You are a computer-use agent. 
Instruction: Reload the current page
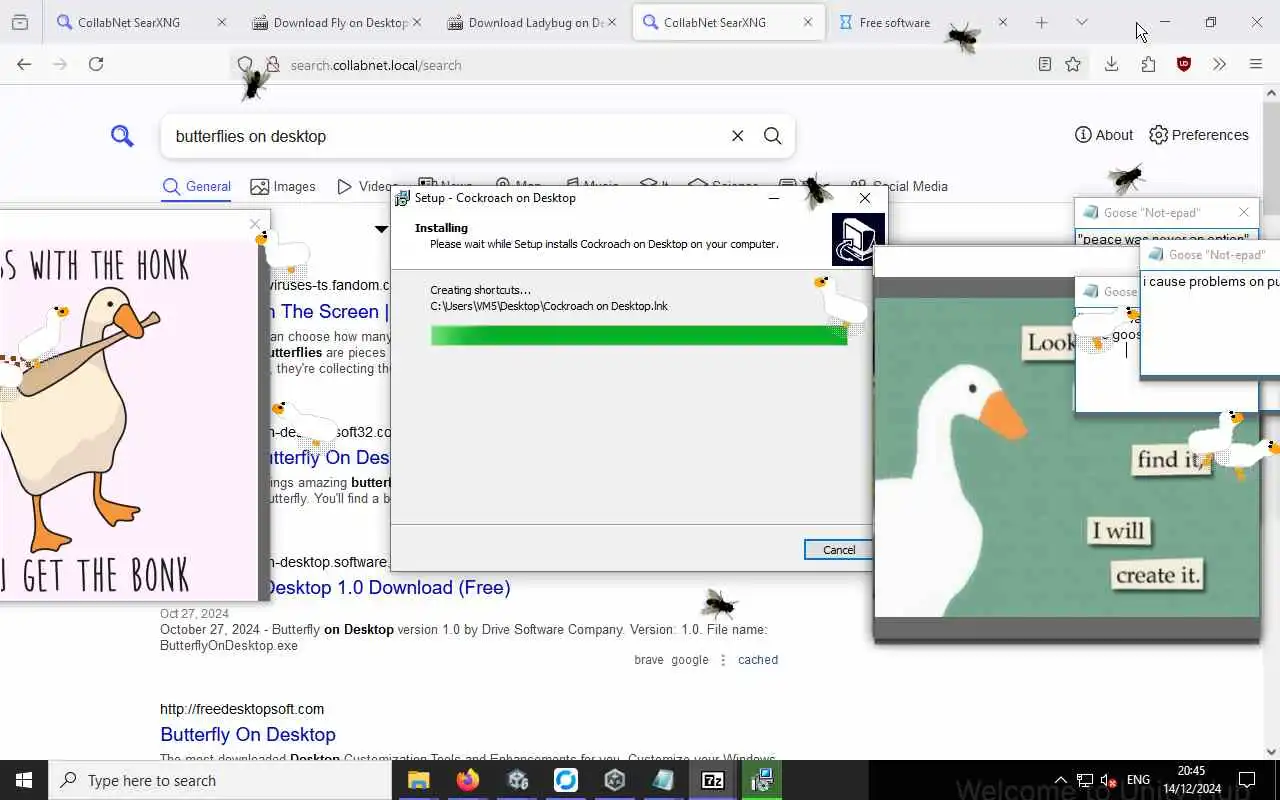tap(96, 64)
